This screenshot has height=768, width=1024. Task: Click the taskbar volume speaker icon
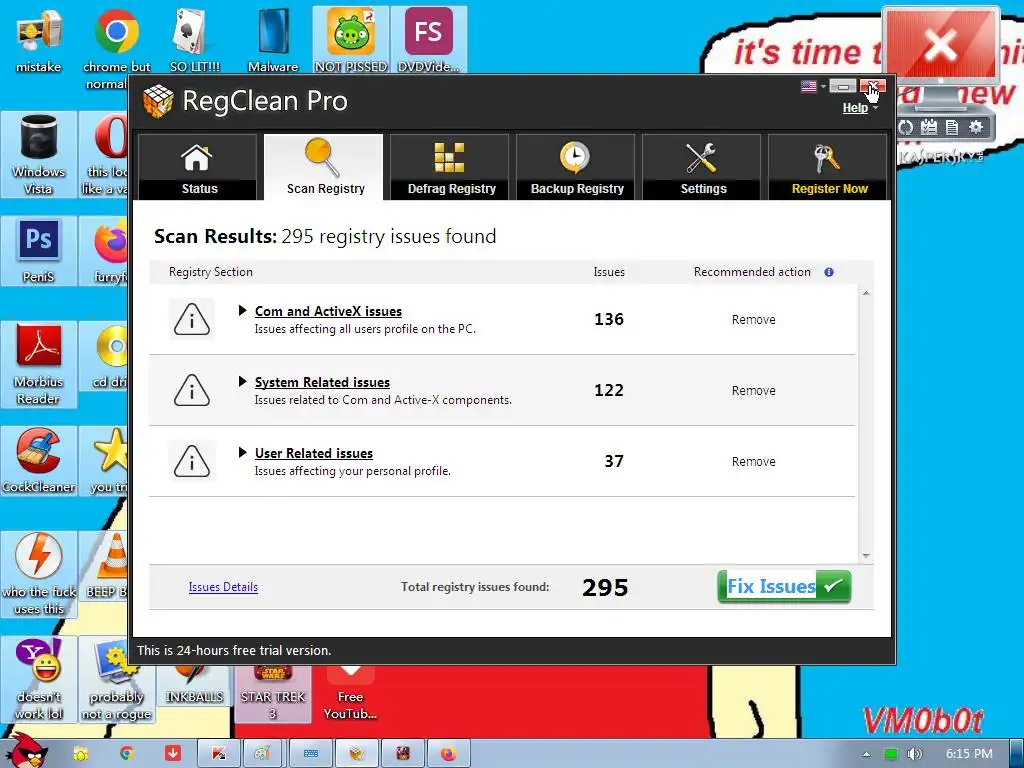tap(914, 754)
